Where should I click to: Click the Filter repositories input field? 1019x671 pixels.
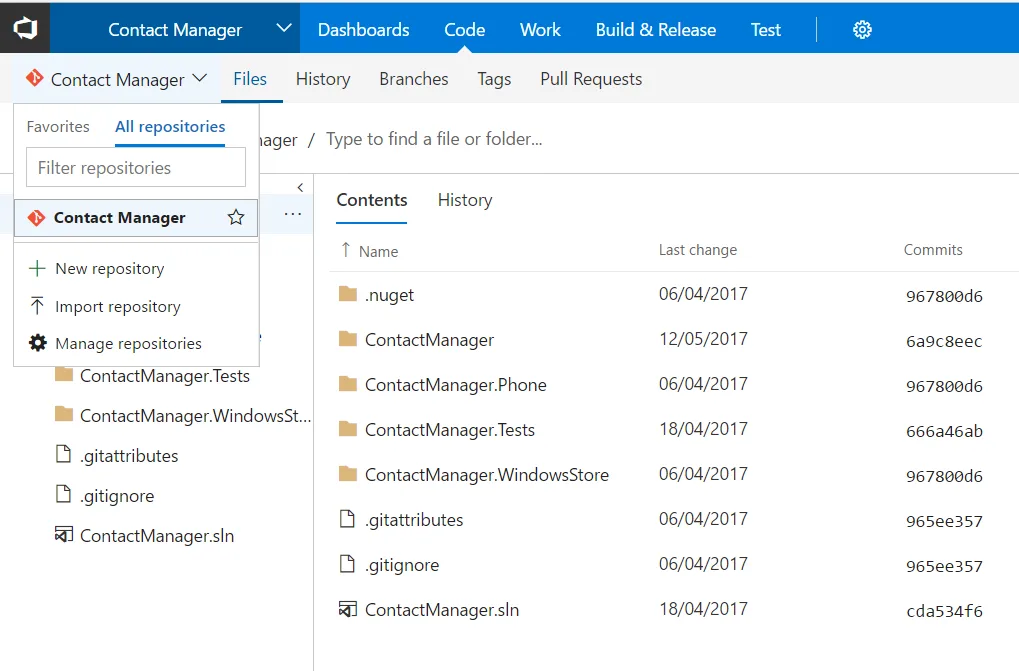[135, 167]
